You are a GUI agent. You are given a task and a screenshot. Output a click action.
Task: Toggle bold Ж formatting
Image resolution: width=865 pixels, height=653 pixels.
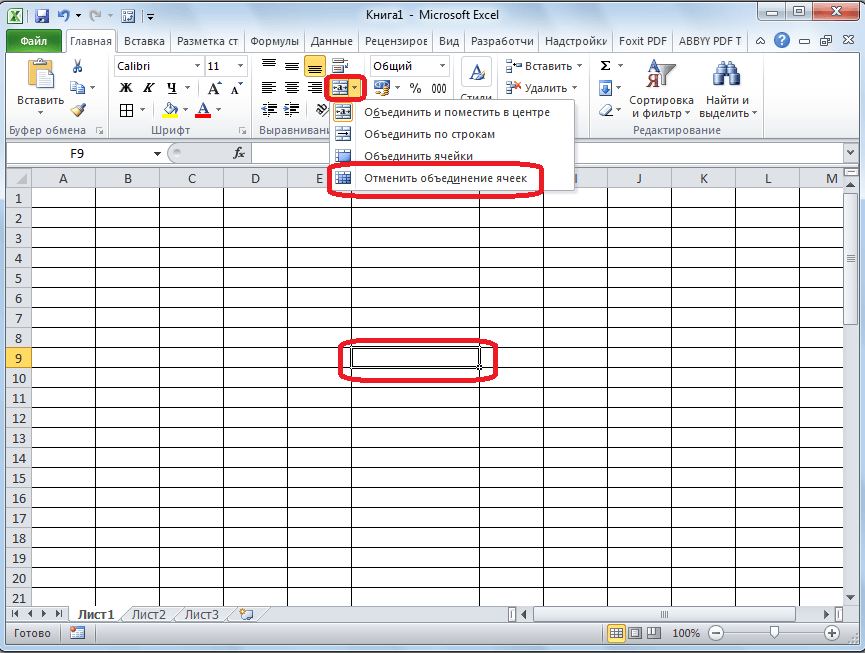pos(125,88)
